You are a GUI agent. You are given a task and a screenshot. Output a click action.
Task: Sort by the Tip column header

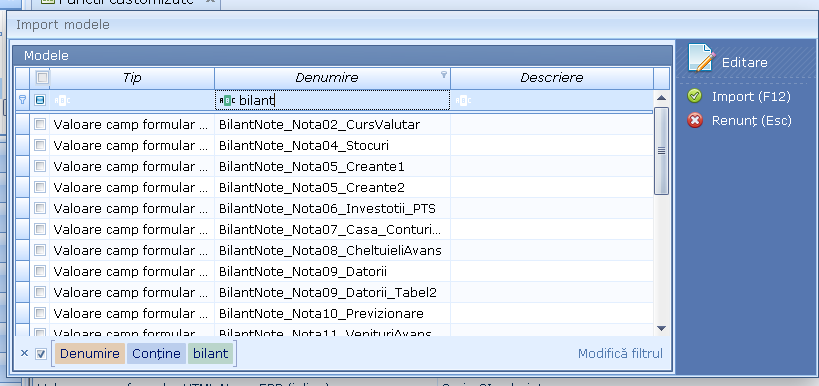(132, 78)
